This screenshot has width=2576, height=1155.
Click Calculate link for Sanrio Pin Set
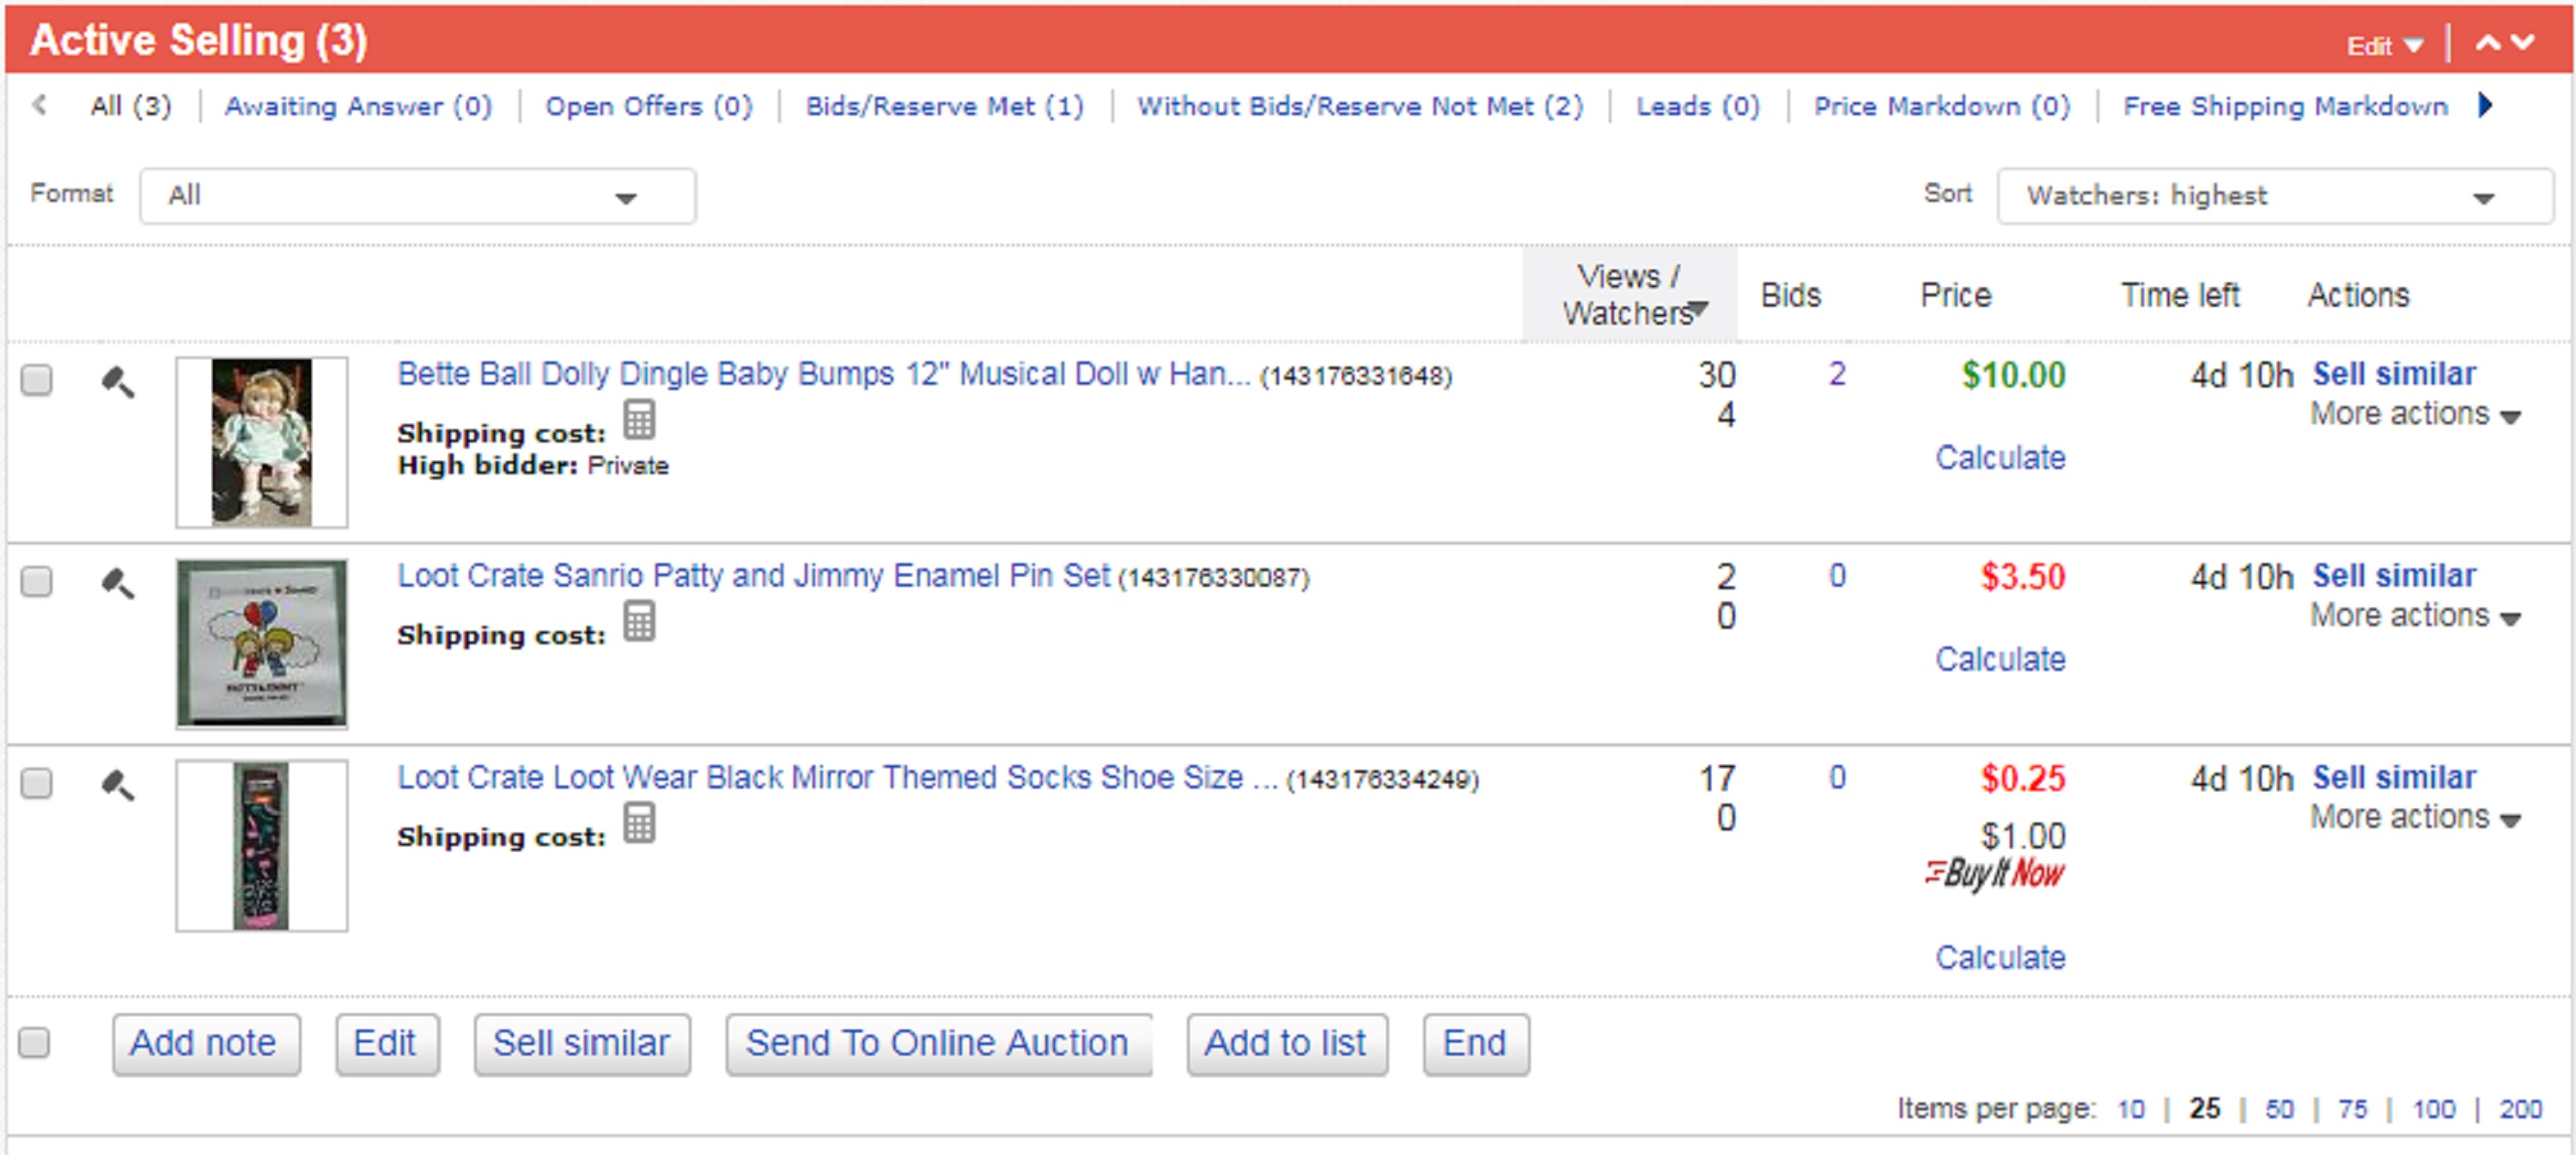(2000, 659)
